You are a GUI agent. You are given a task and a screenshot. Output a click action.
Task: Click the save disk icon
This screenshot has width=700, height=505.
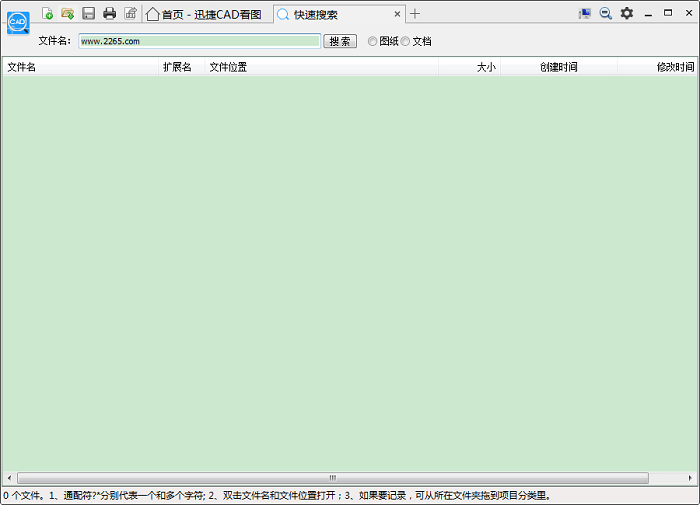click(x=89, y=14)
